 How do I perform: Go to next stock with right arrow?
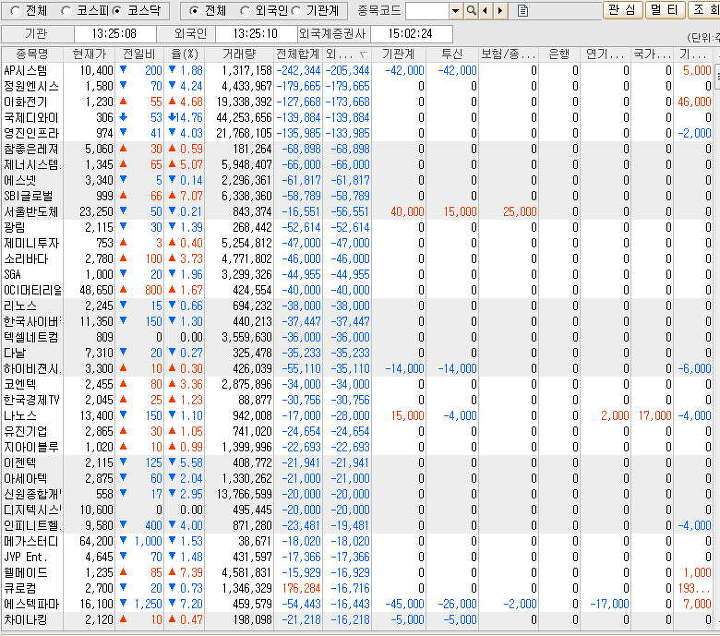500,11
